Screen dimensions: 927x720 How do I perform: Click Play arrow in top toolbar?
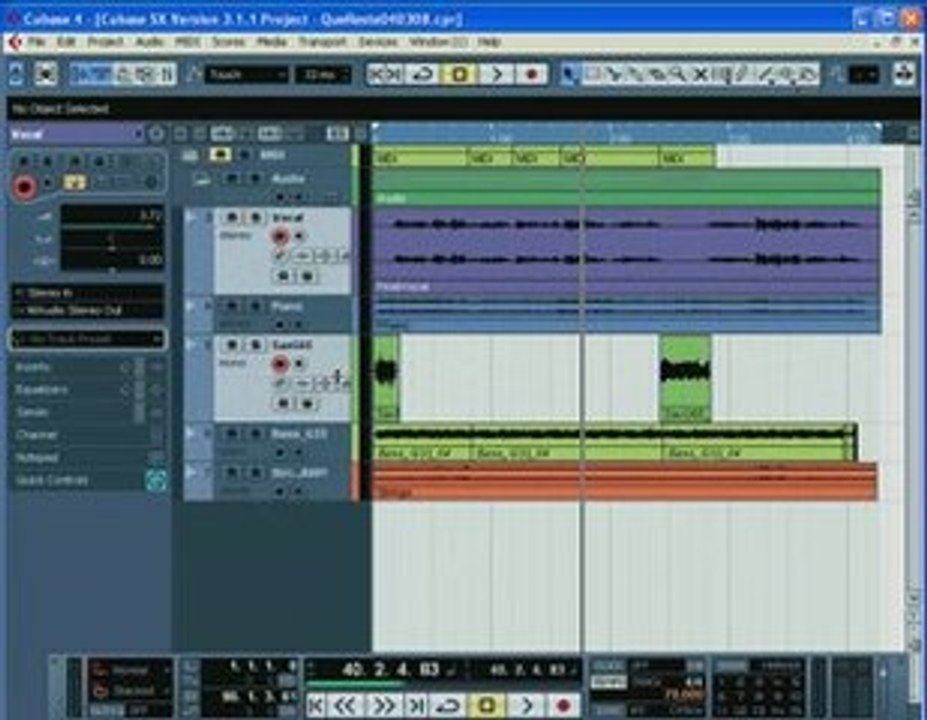(497, 74)
